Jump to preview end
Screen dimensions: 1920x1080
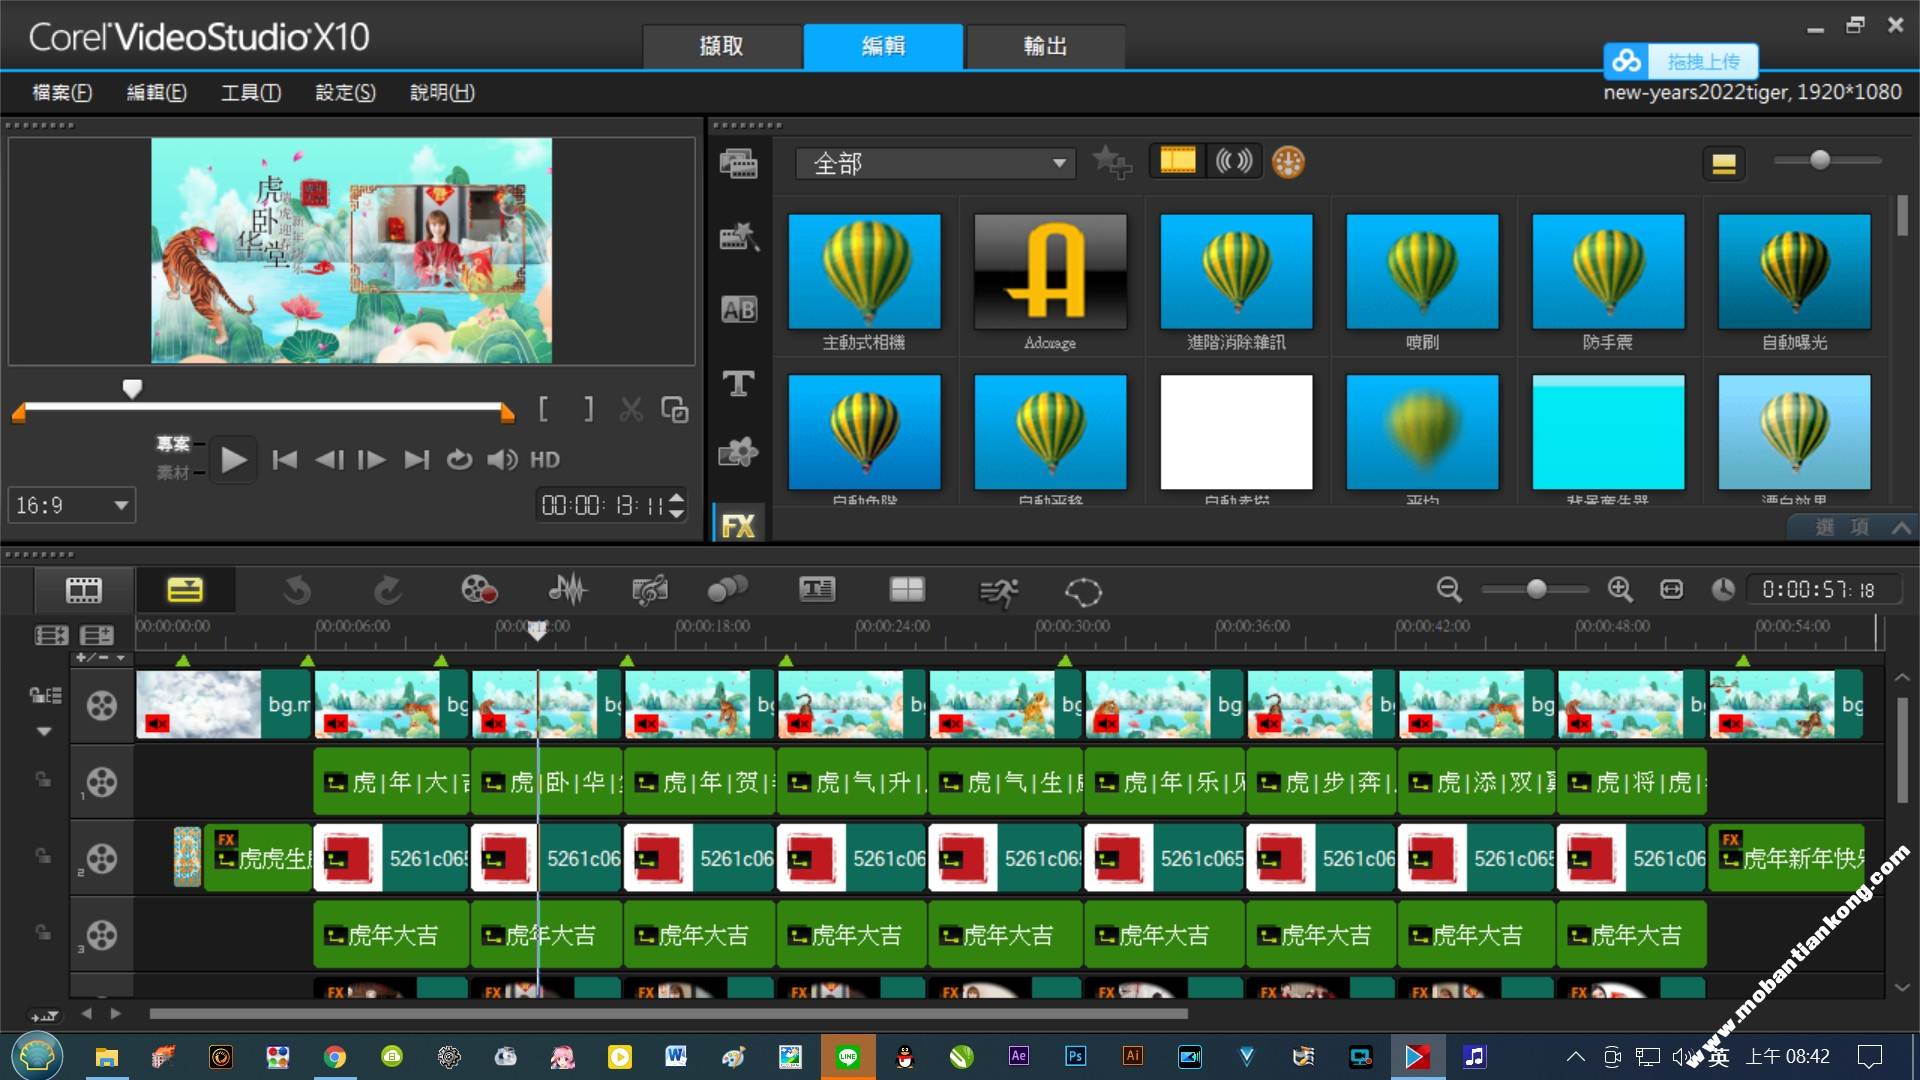coord(416,460)
